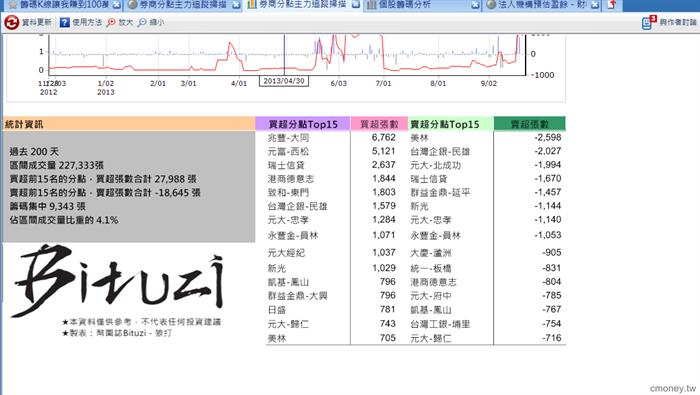Open the blue 使用方法 help icon
700x395 pixels.
click(65, 22)
